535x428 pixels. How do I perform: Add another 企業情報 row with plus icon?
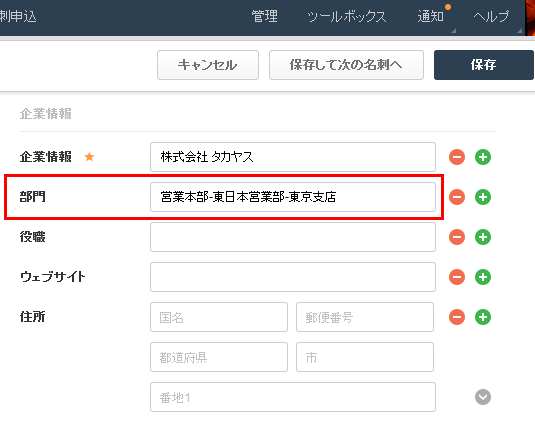pyautogui.click(x=483, y=157)
